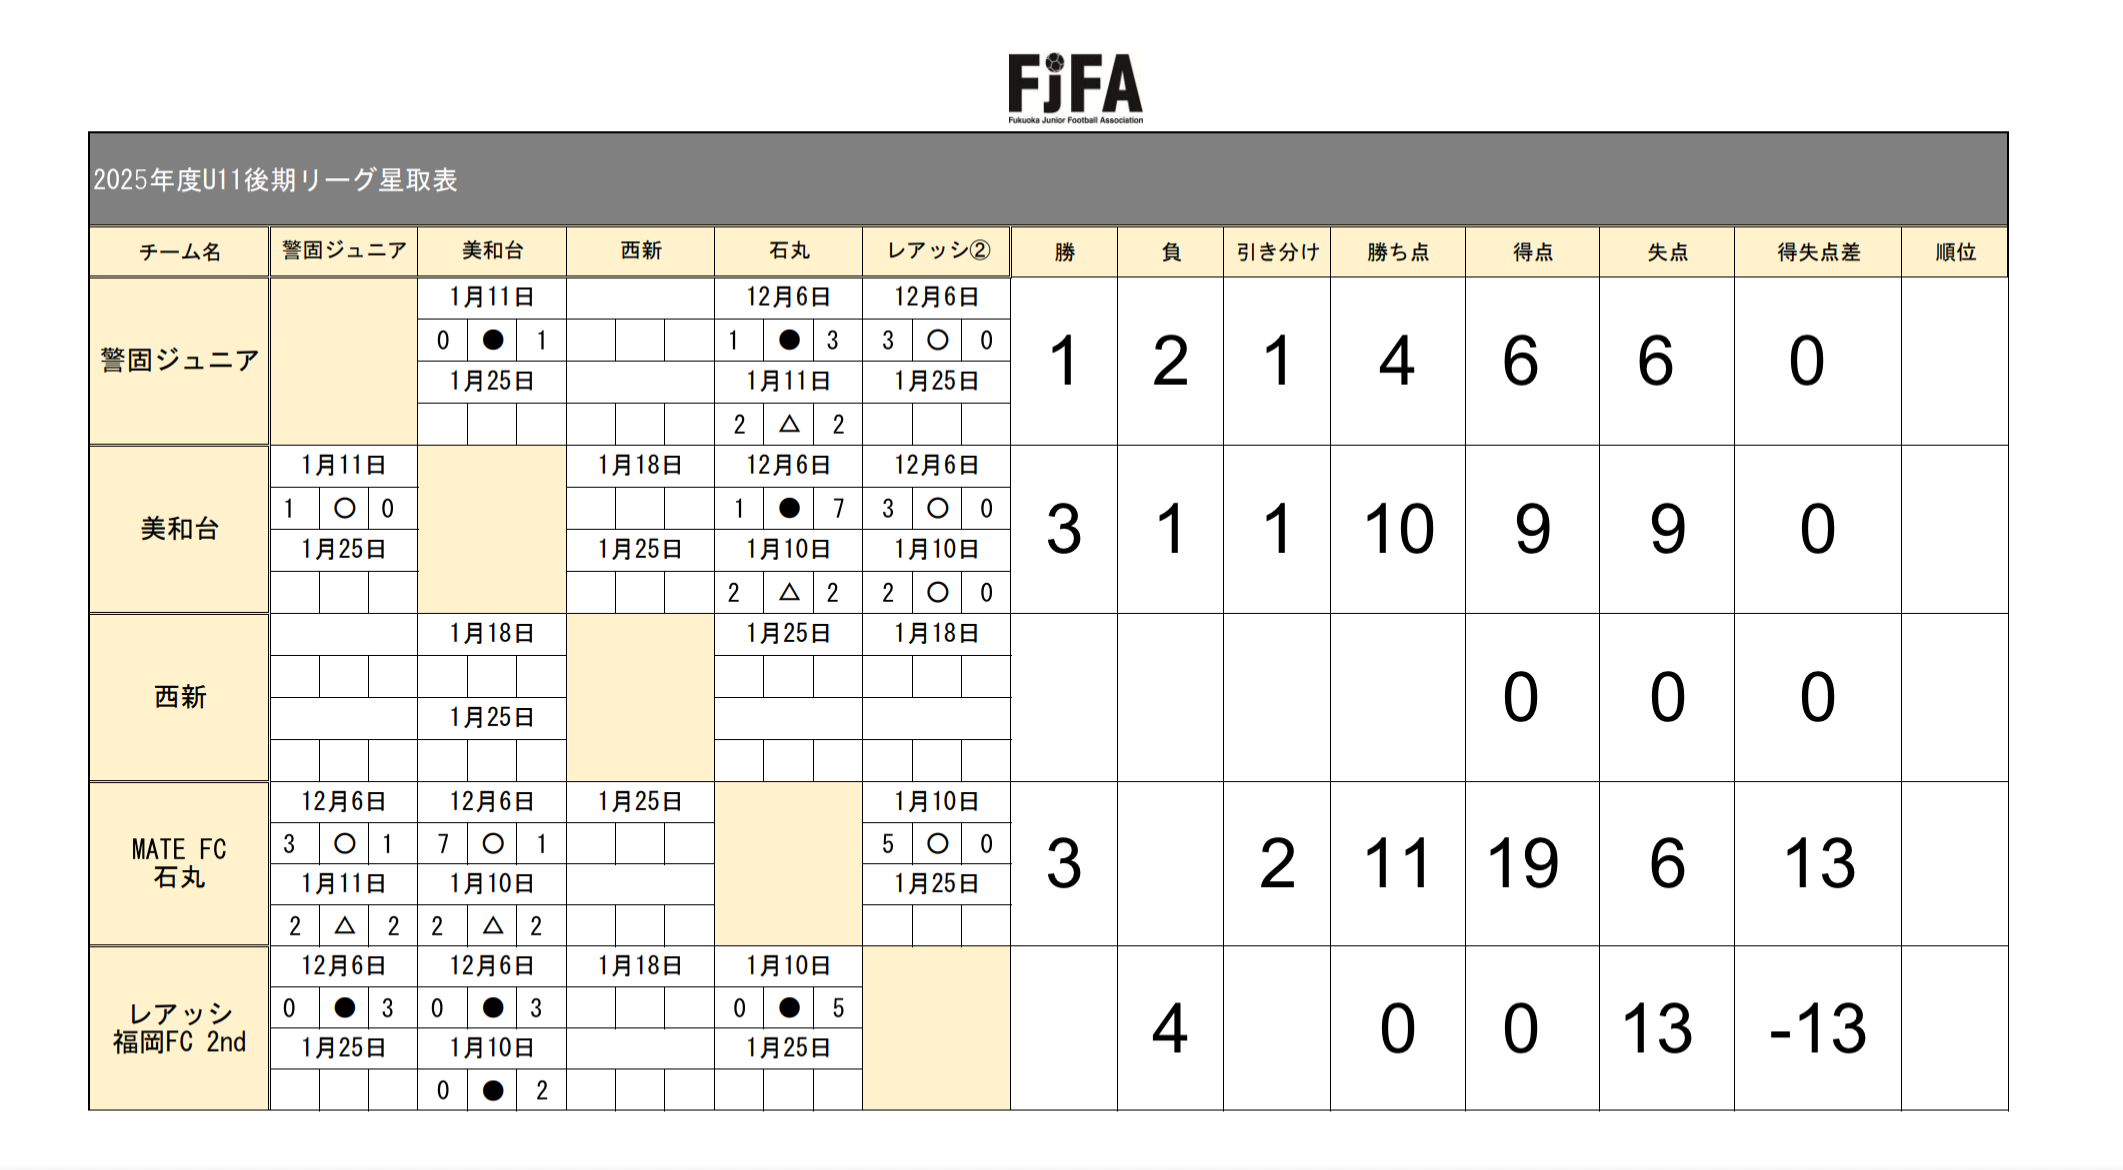The image size is (2123, 1170).
Task: Click 美和台's 10 points value
Action: (1398, 529)
